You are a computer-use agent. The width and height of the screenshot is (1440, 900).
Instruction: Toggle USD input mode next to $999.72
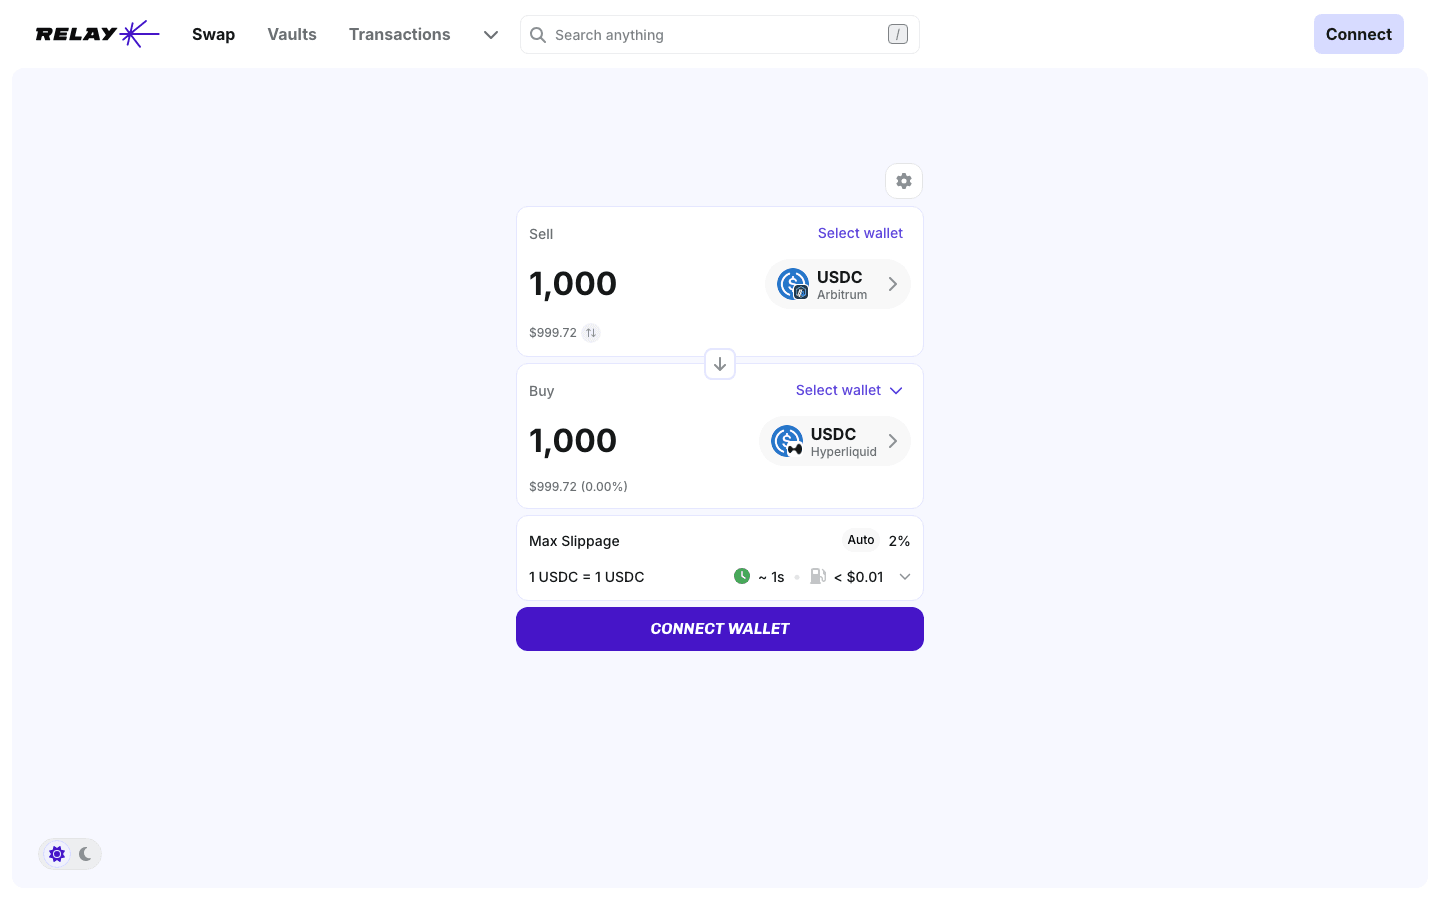[591, 333]
